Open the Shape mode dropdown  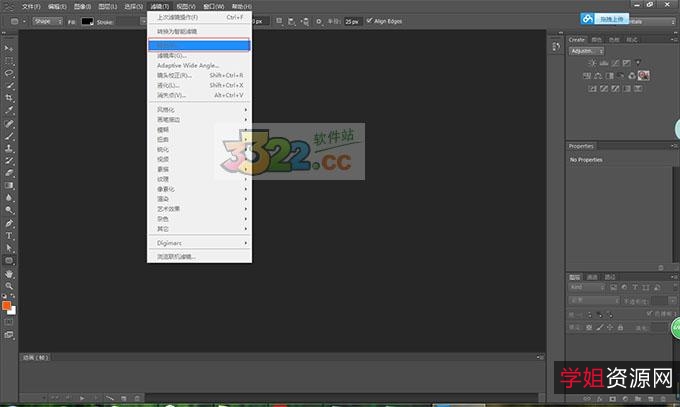click(48, 20)
